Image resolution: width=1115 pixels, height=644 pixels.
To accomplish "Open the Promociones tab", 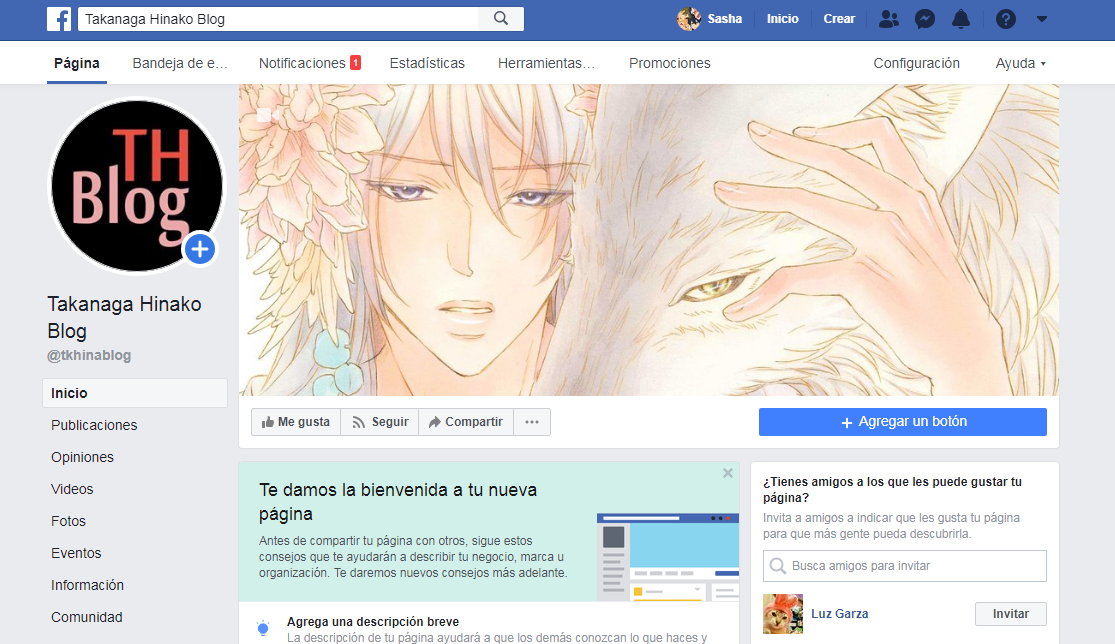I will pyautogui.click(x=670, y=63).
